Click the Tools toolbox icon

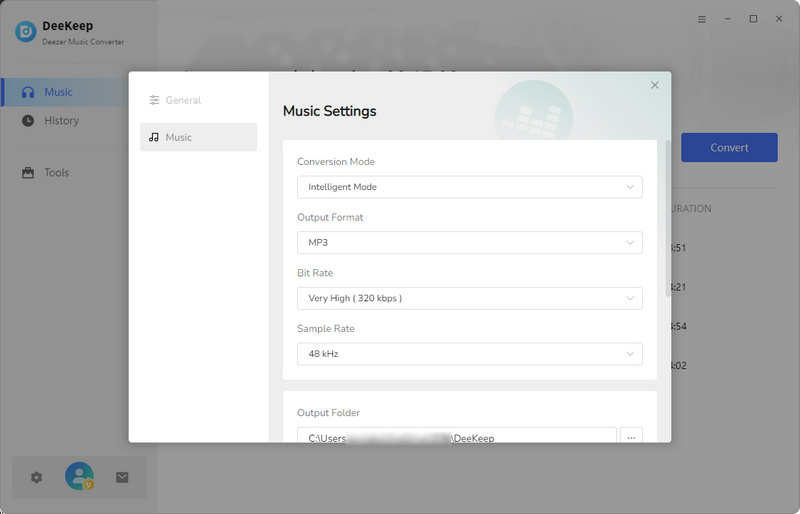pos(28,173)
